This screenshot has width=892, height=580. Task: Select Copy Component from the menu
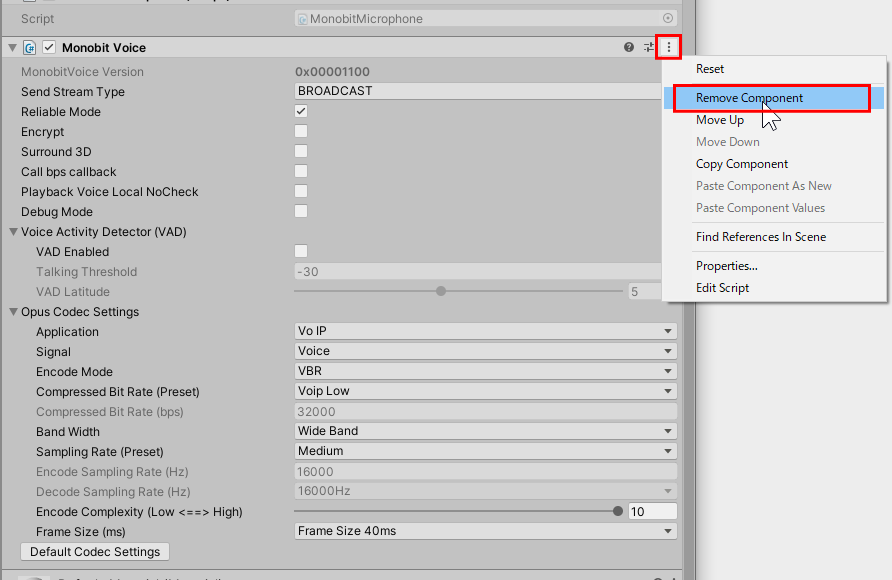pyautogui.click(x=774, y=164)
